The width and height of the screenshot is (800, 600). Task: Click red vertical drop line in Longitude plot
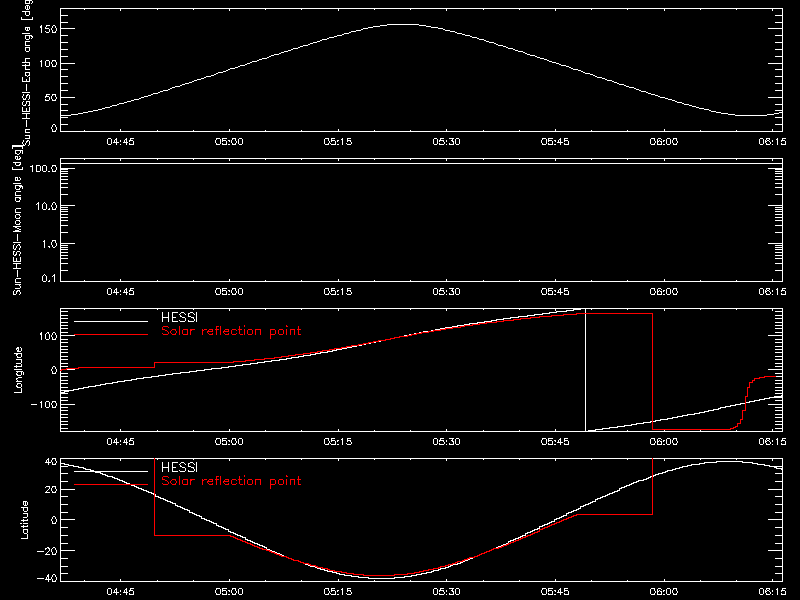[x=652, y=371]
